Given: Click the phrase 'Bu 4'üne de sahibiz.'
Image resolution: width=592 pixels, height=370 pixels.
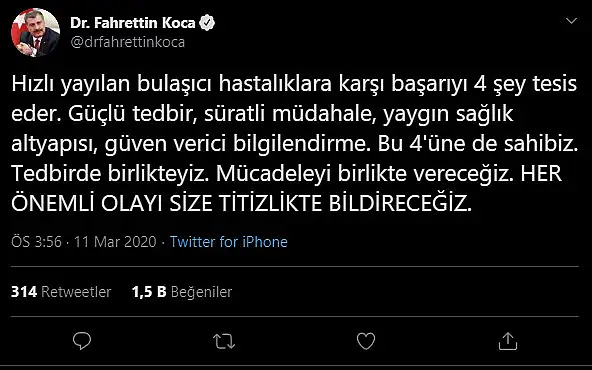Looking at the screenshot, I should [478, 145].
